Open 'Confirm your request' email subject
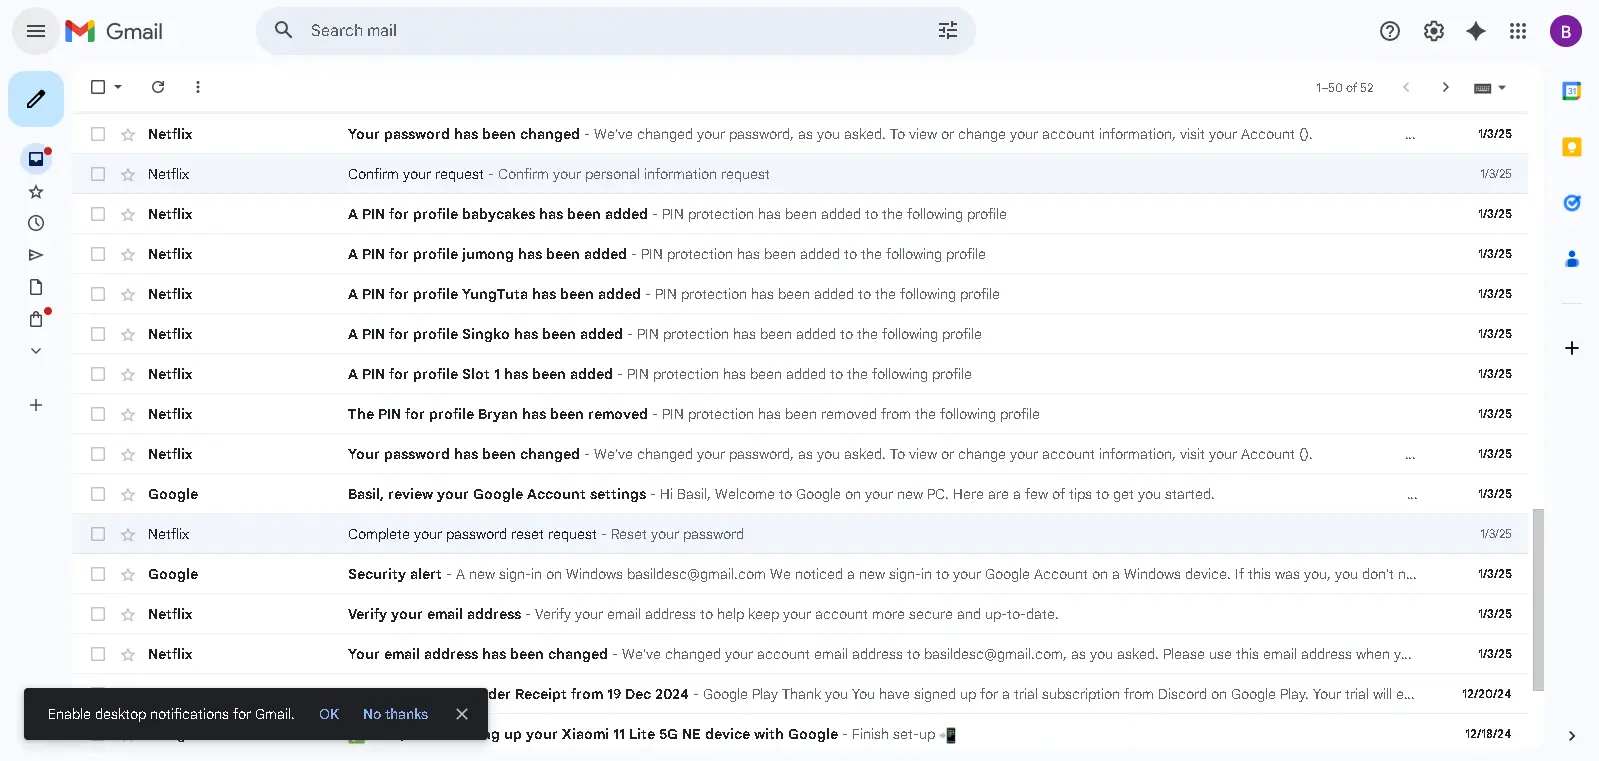The width and height of the screenshot is (1599, 761). pos(416,174)
